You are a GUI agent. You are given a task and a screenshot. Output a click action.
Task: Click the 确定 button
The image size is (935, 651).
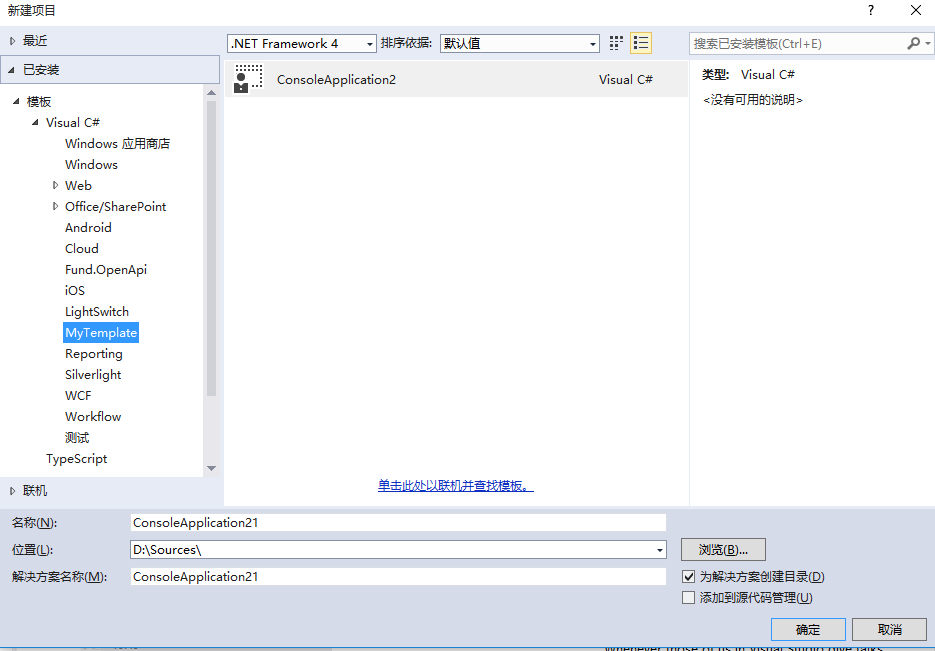coord(808,630)
